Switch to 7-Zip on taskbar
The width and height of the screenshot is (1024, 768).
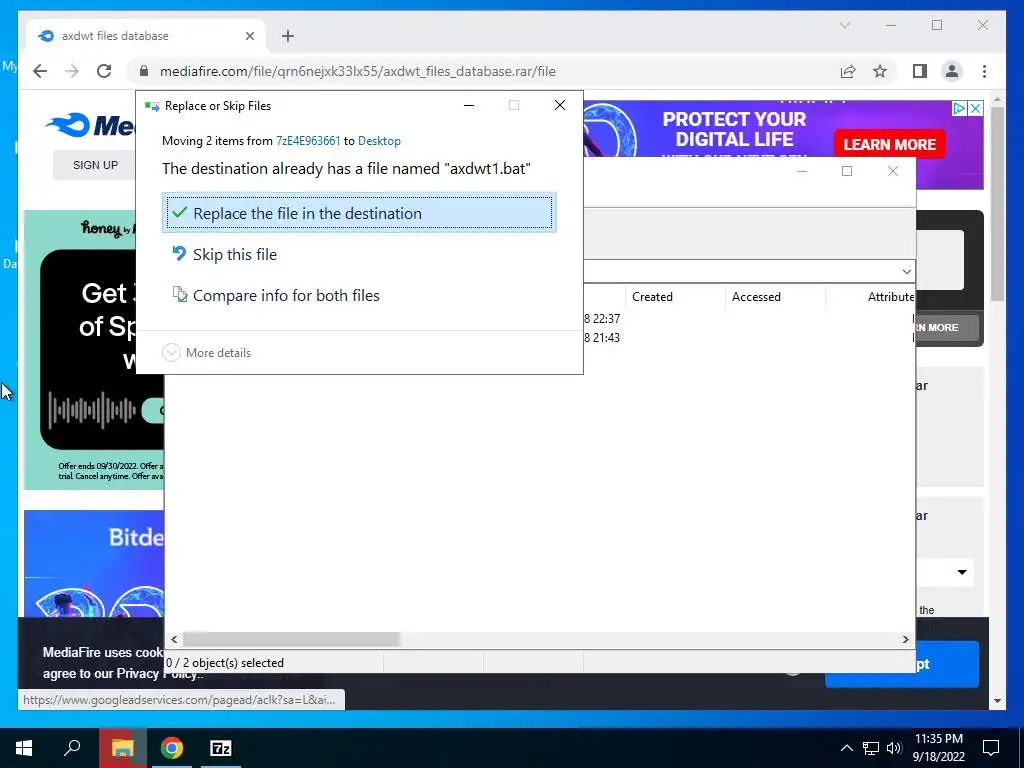[221, 748]
